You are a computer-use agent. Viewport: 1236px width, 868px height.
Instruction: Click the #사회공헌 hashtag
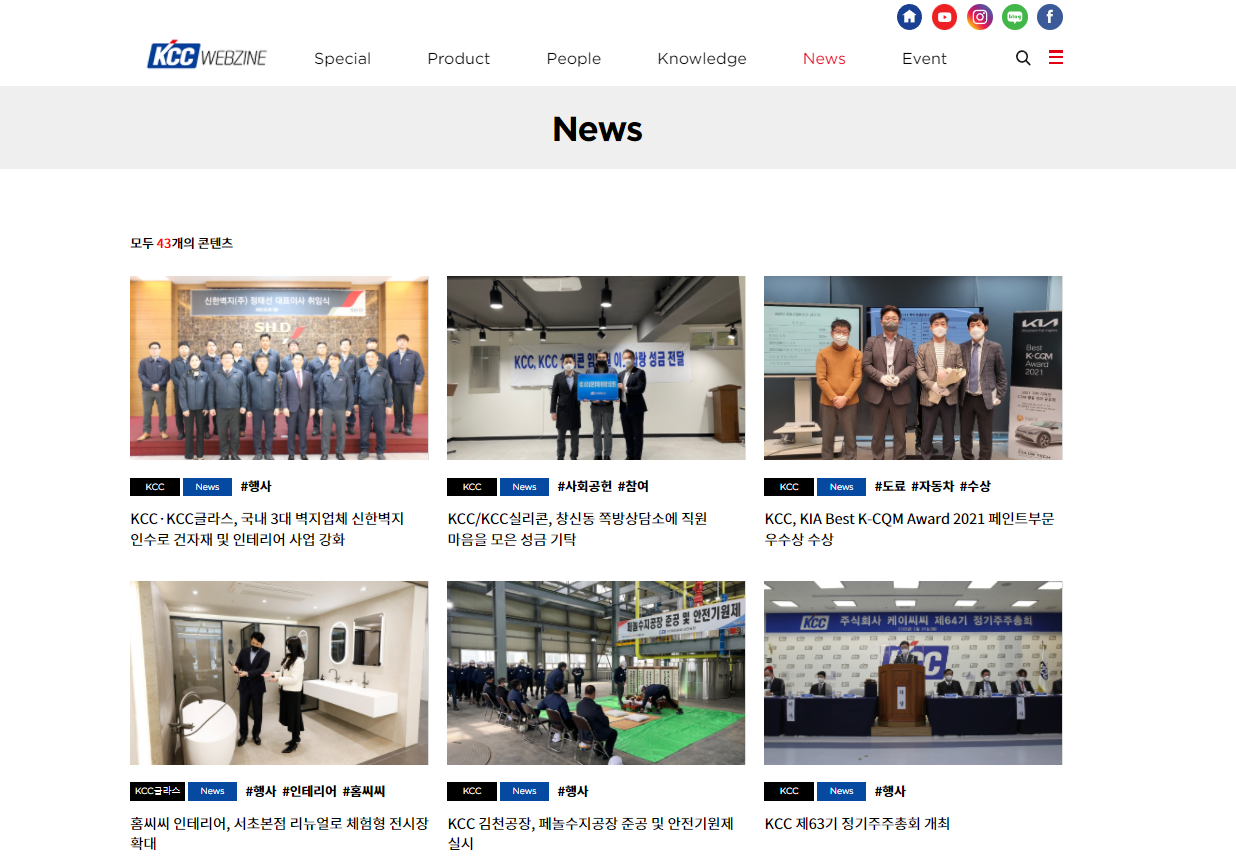[x=583, y=487]
